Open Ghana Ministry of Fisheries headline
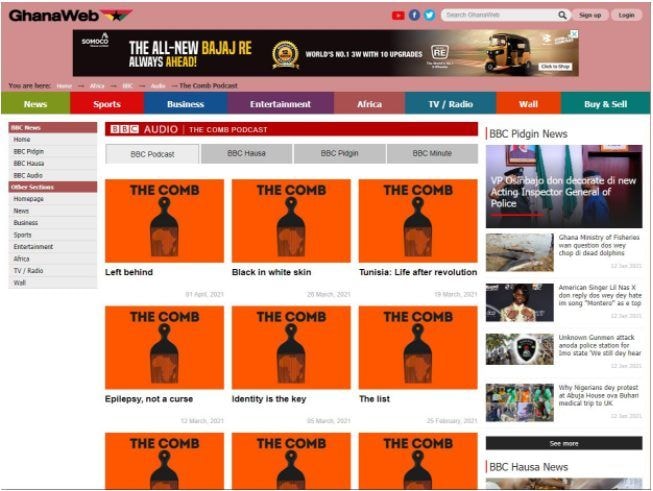 pos(599,245)
